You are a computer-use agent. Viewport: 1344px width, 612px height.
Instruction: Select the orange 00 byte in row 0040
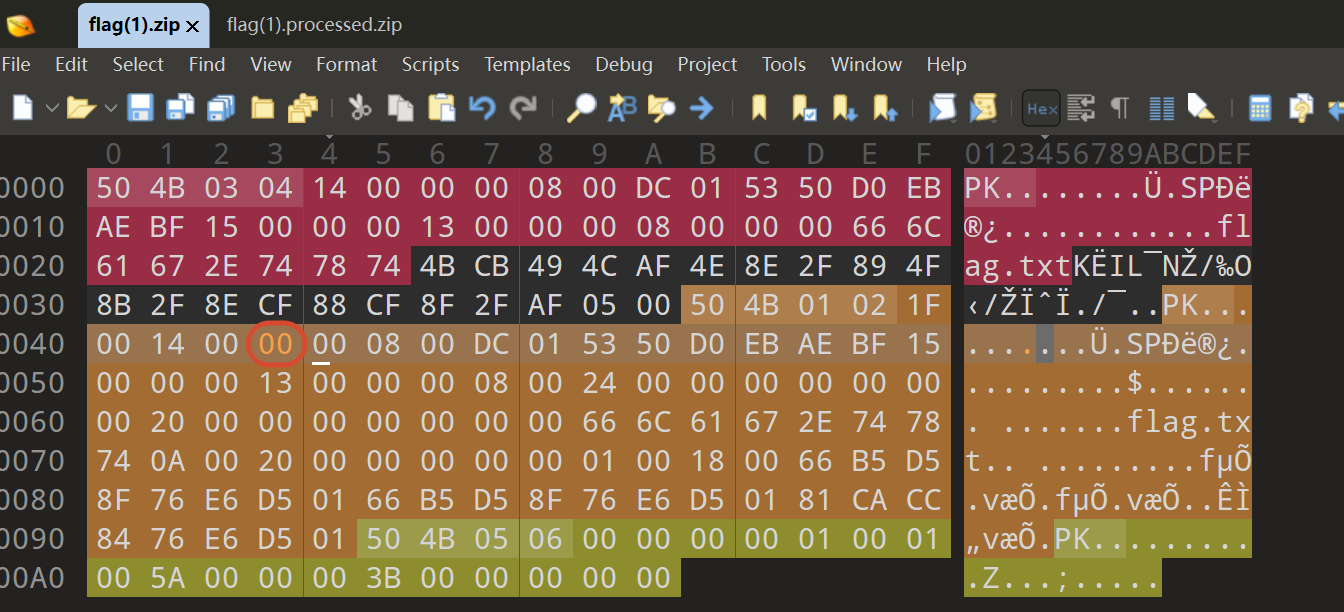click(275, 344)
